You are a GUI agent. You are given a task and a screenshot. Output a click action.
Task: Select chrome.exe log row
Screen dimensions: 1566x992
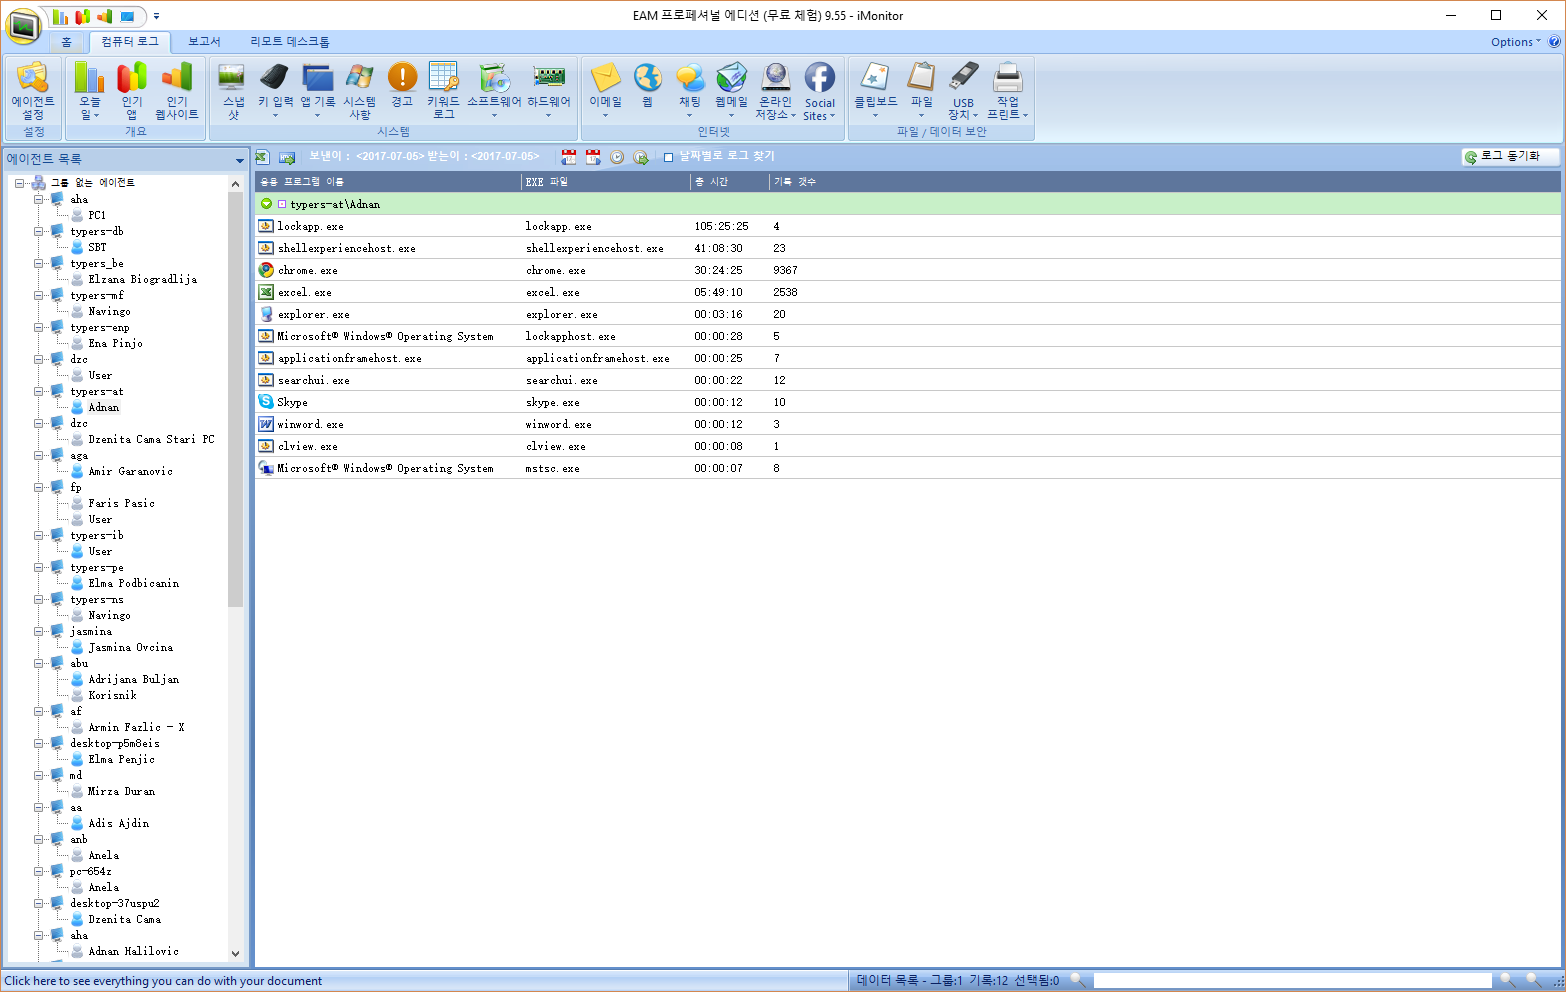(x=908, y=270)
